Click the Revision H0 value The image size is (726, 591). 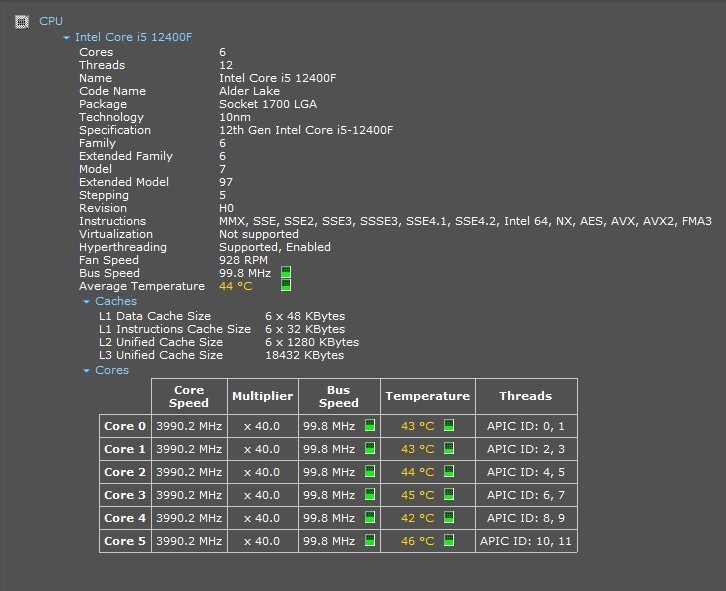226,208
